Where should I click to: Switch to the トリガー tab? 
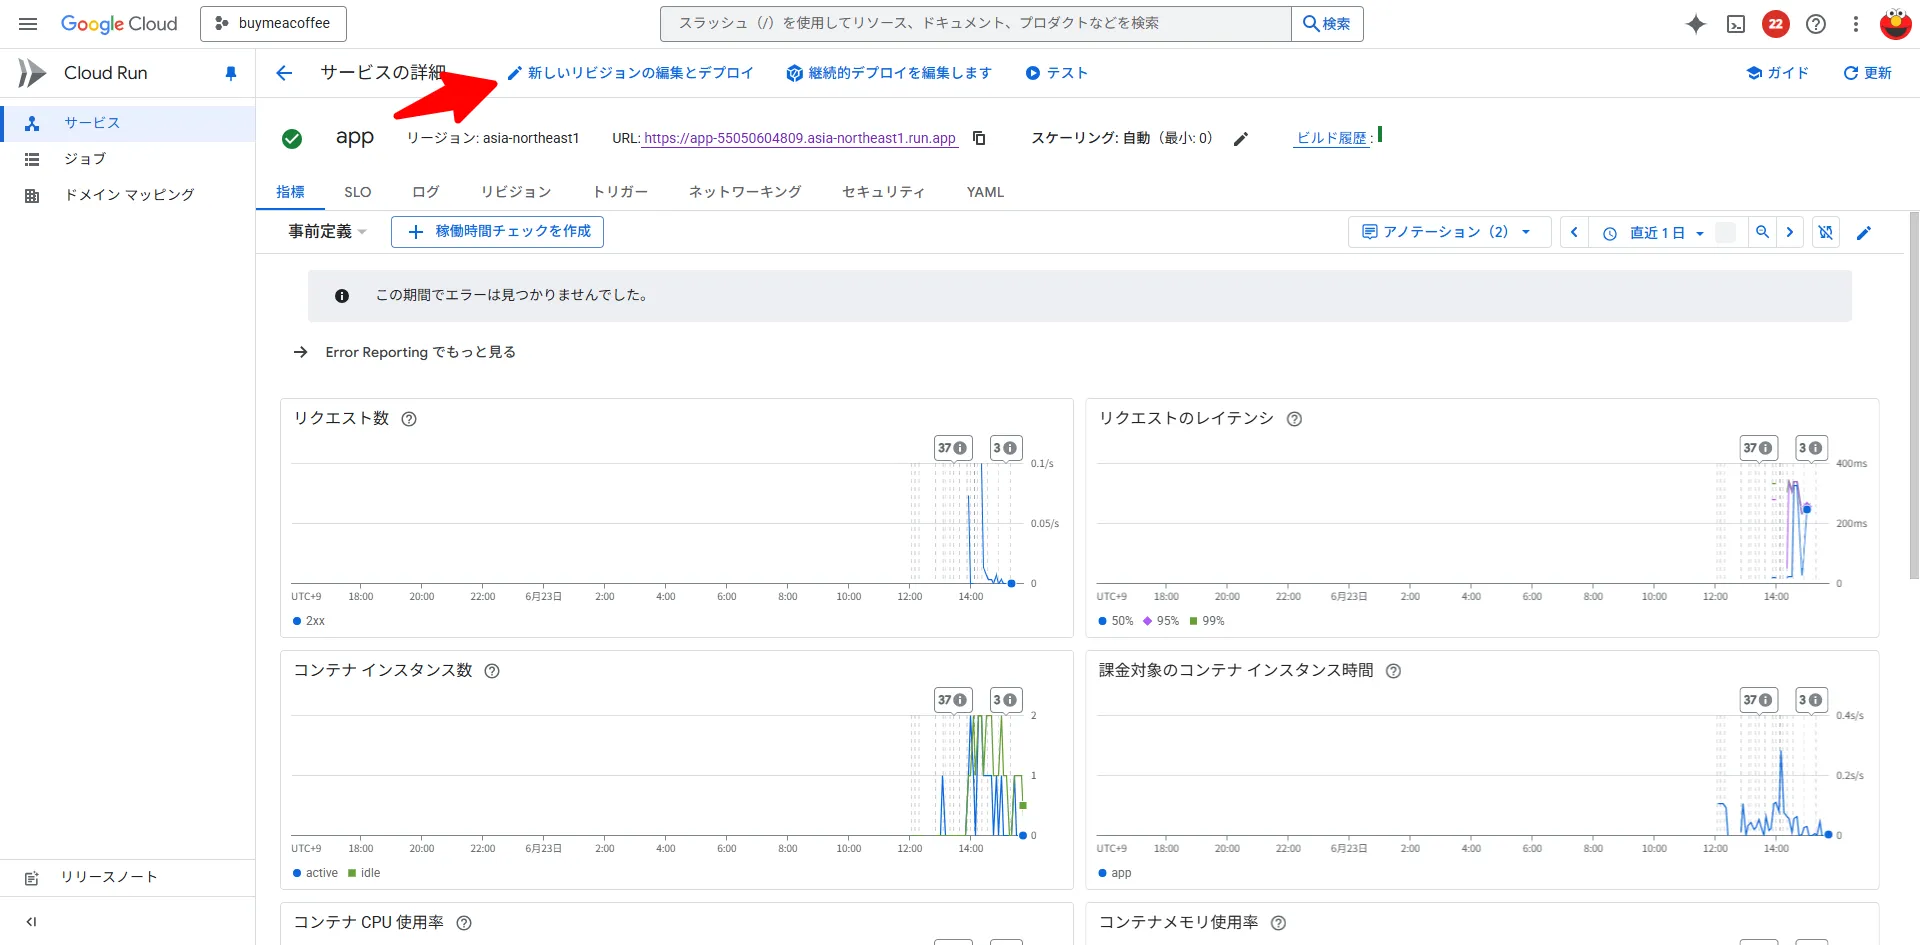pyautogui.click(x=619, y=191)
